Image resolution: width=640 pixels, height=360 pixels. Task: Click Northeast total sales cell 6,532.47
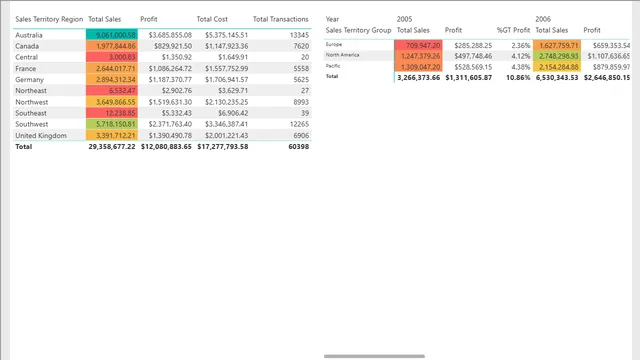(112, 91)
